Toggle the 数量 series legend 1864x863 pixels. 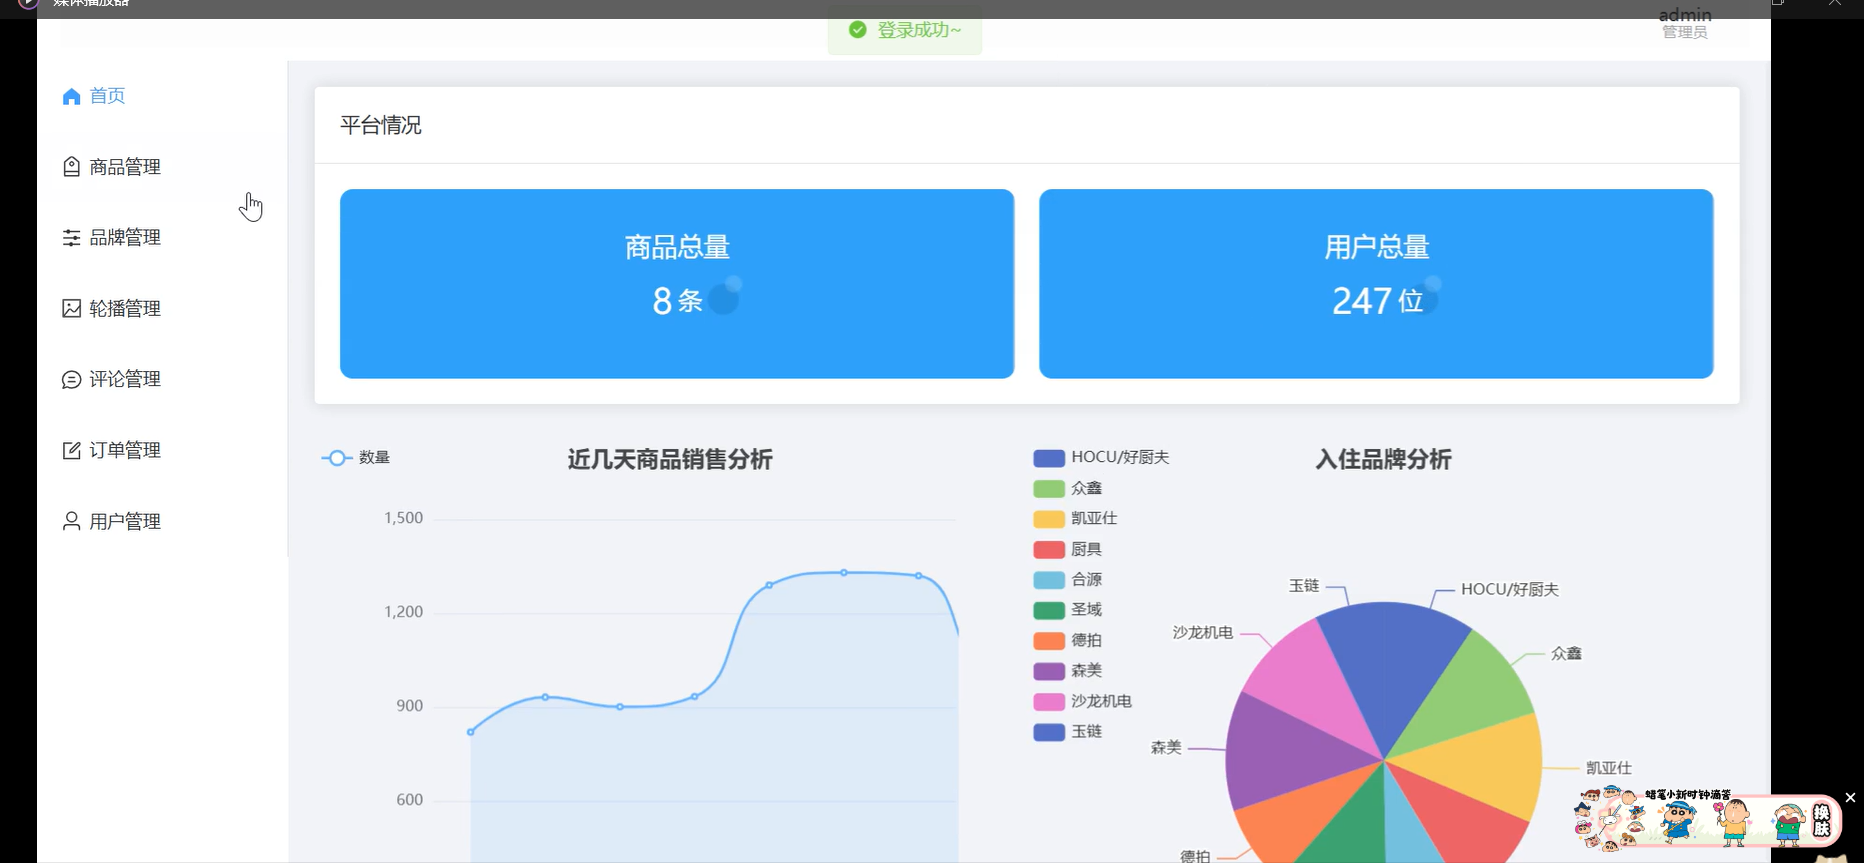click(356, 457)
